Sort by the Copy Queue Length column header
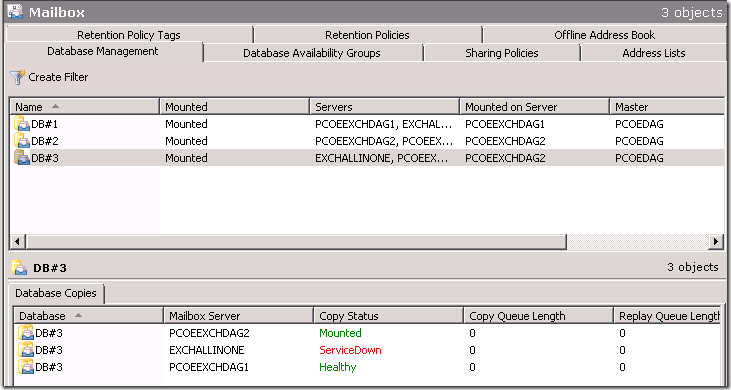731x390 pixels. pos(538,316)
